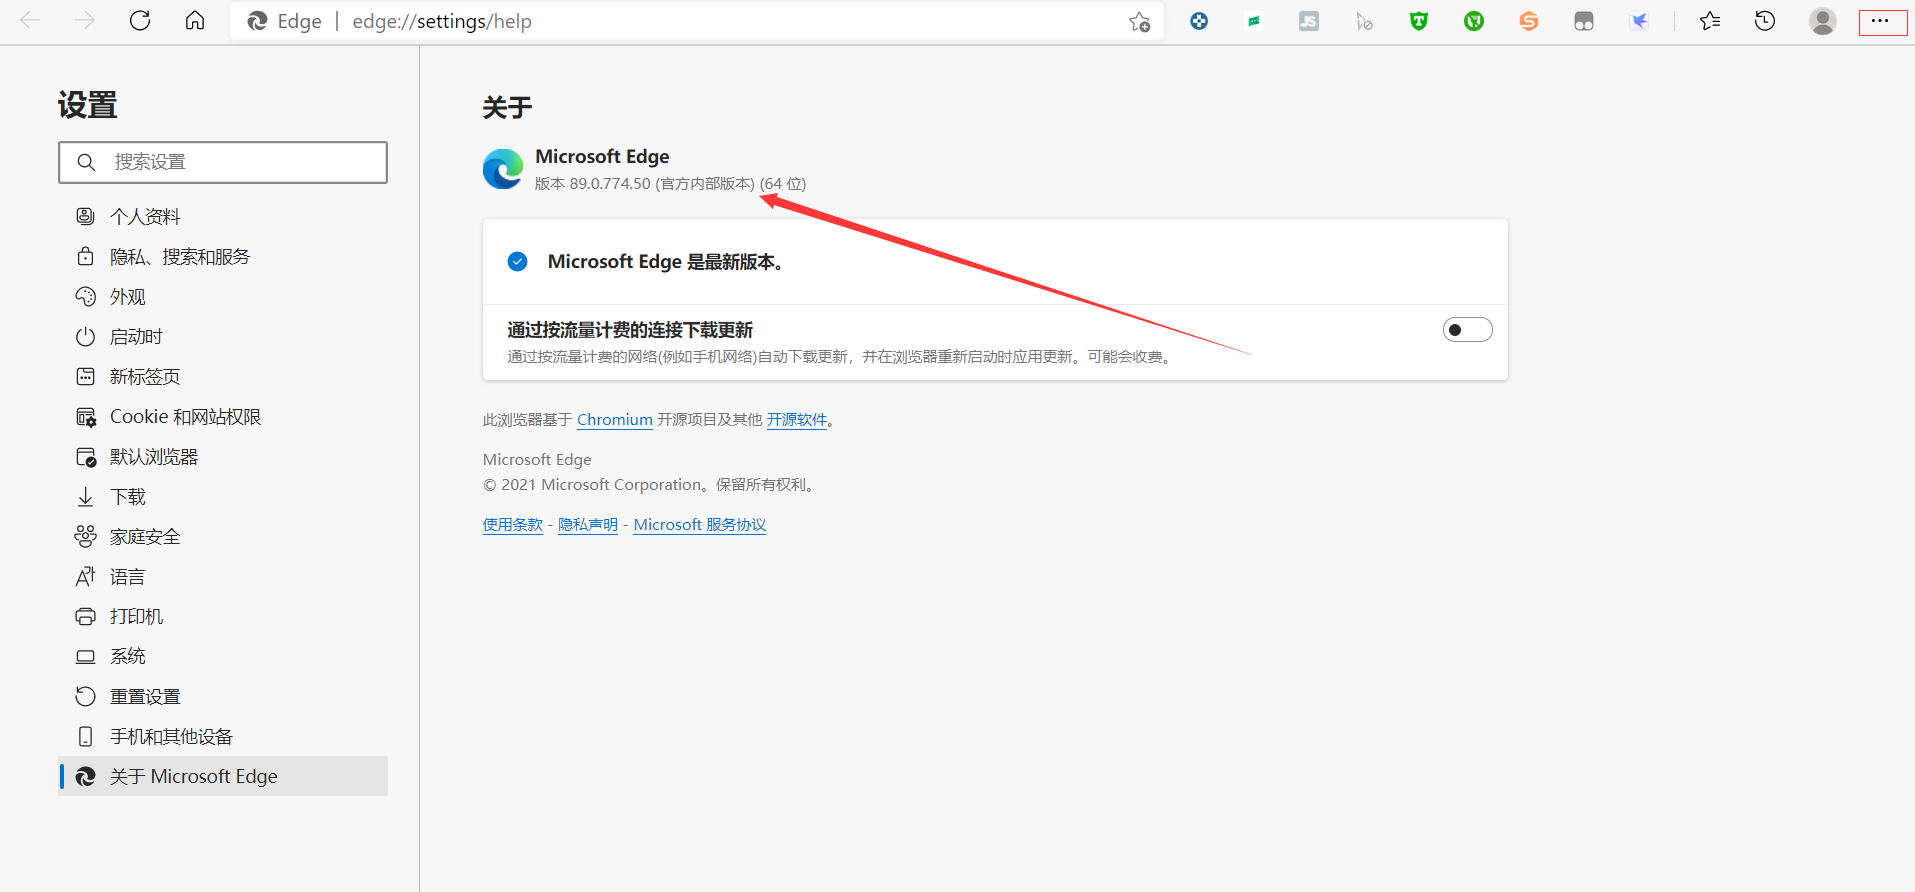Open 外观 settings
This screenshot has height=892, width=1915.
click(223, 296)
